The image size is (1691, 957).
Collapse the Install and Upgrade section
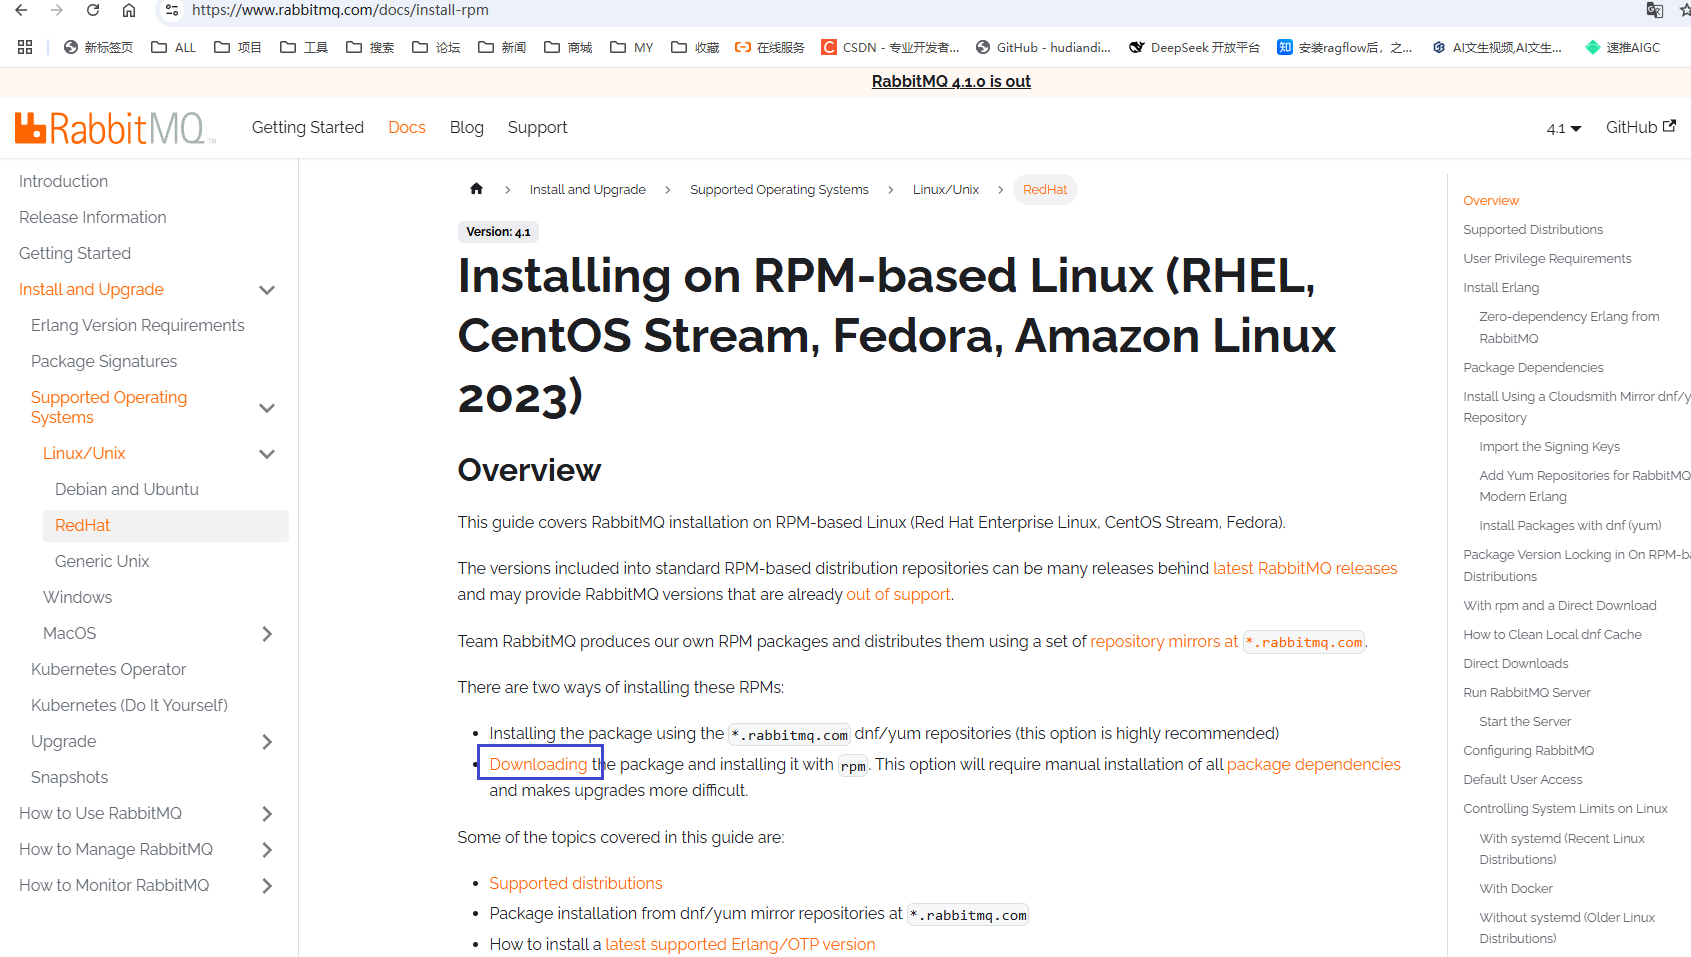267,290
